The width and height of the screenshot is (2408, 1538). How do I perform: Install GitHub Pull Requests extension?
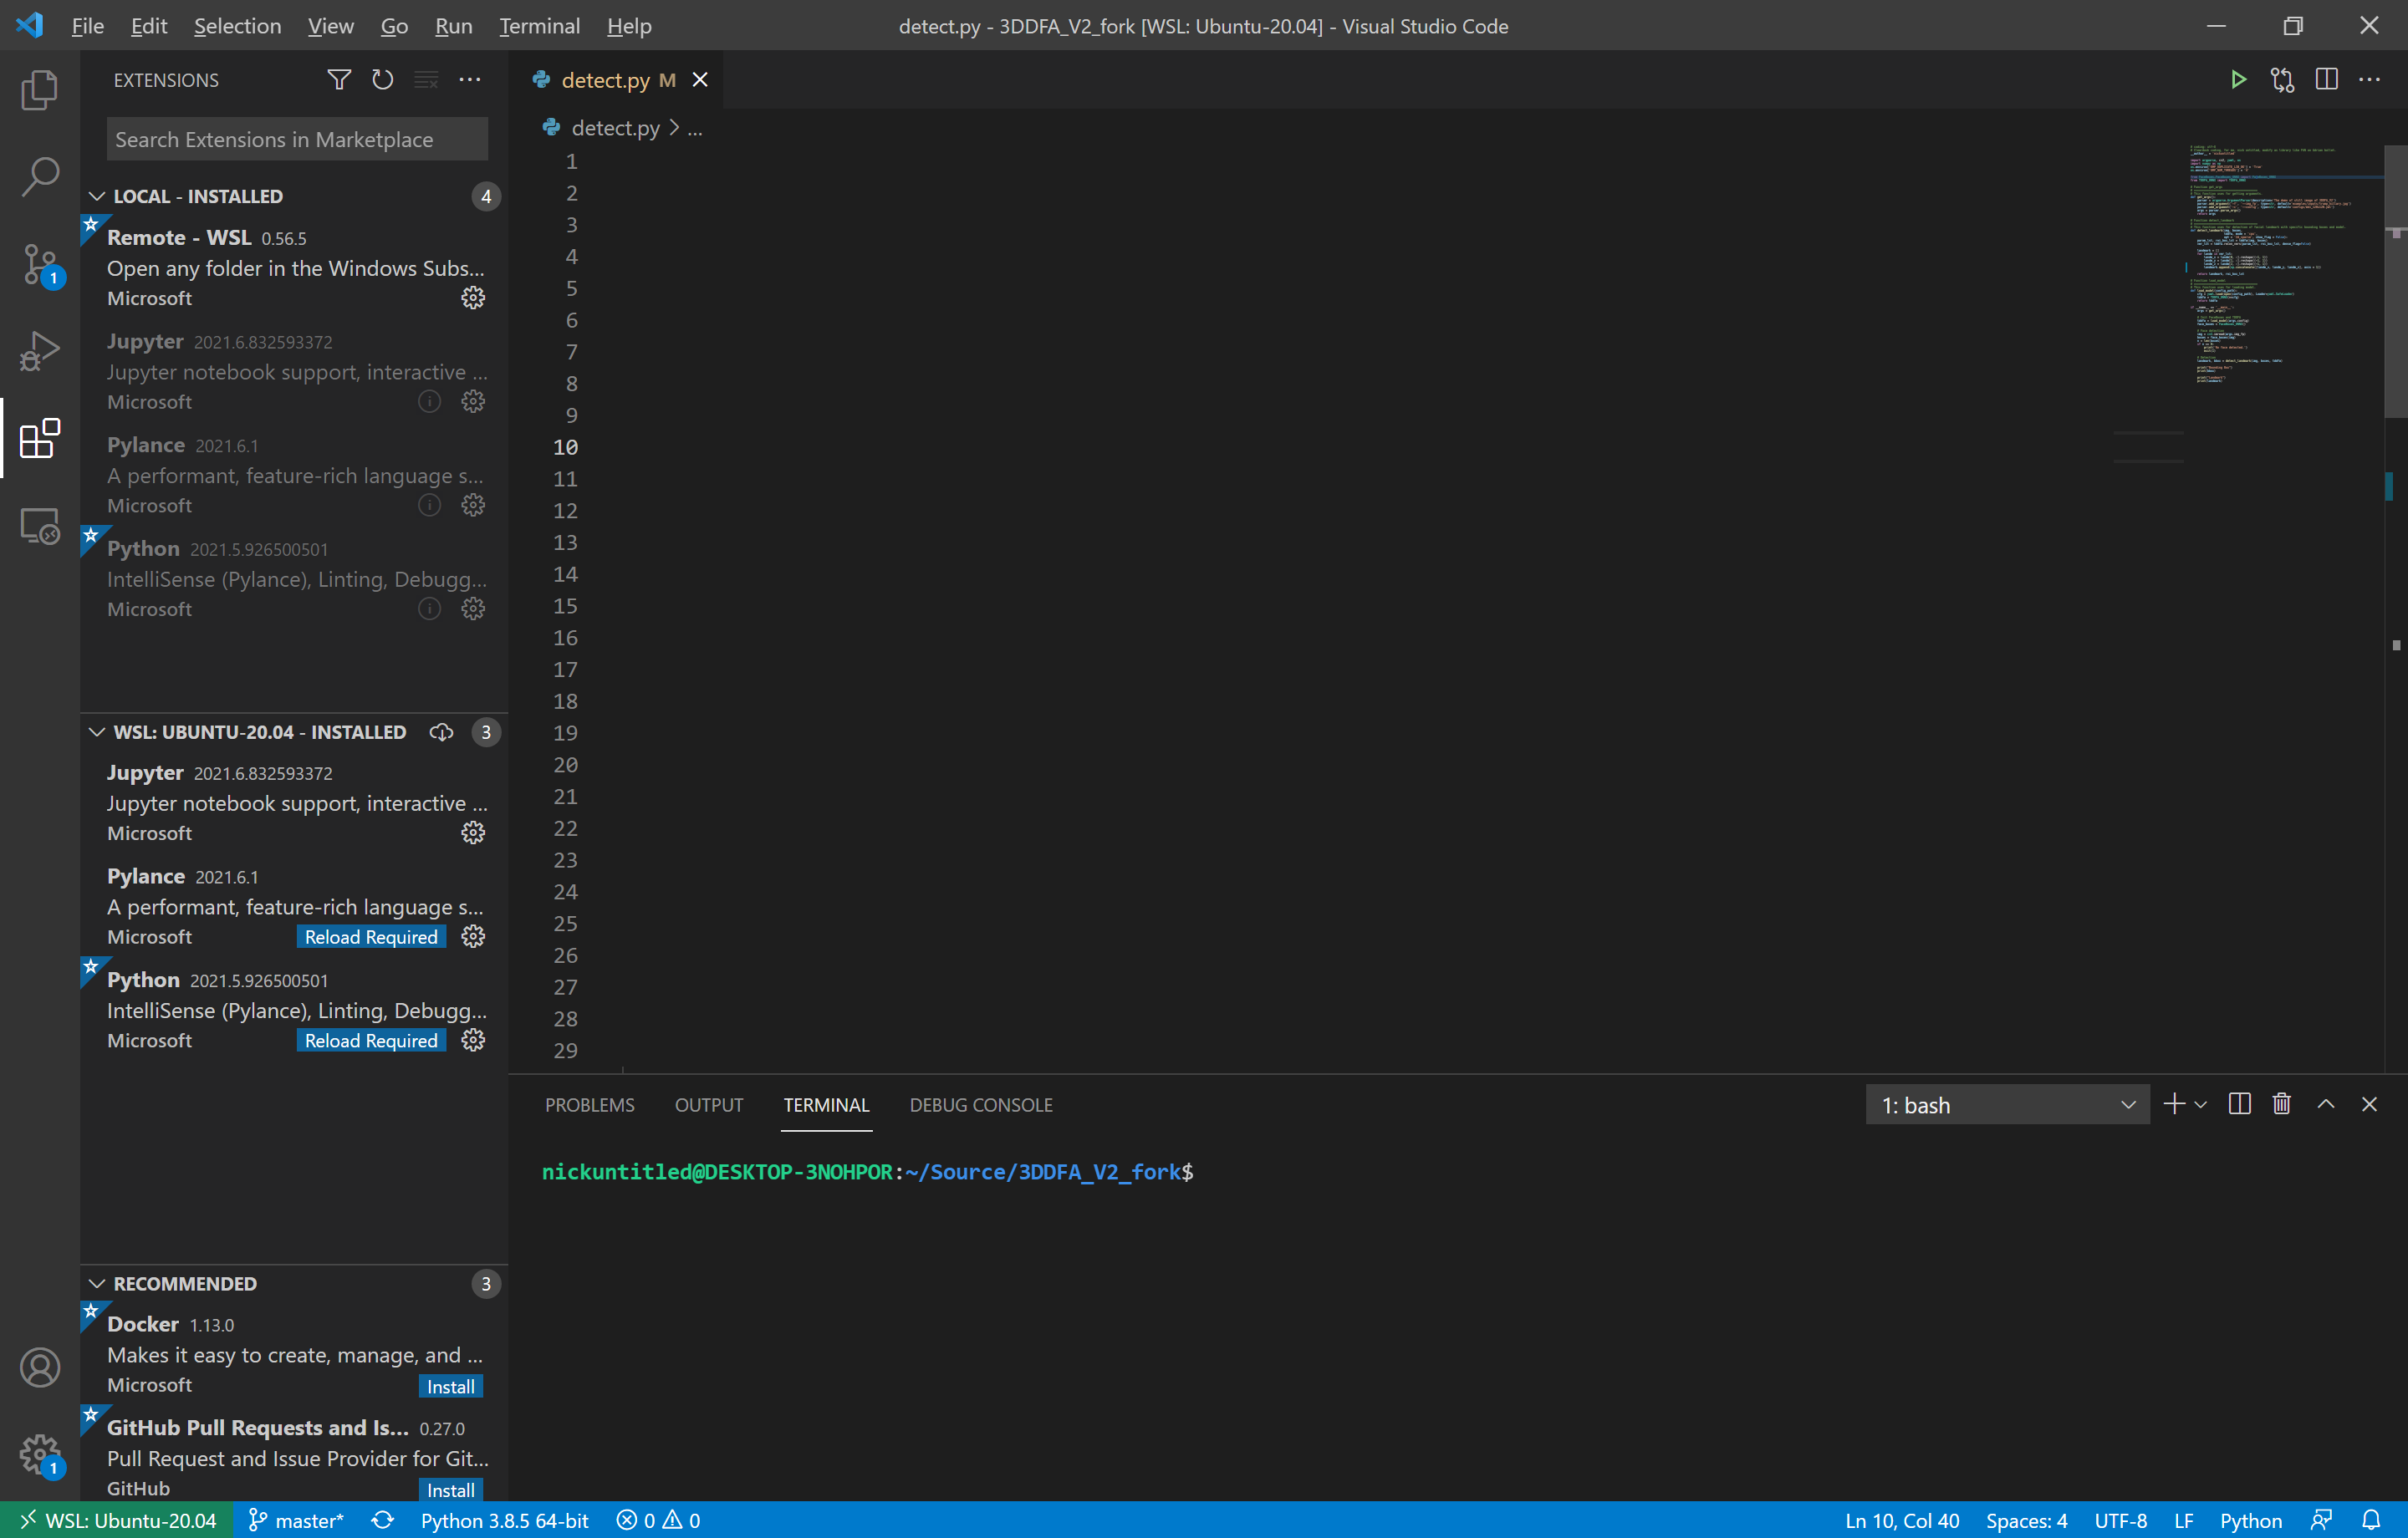coord(450,1490)
